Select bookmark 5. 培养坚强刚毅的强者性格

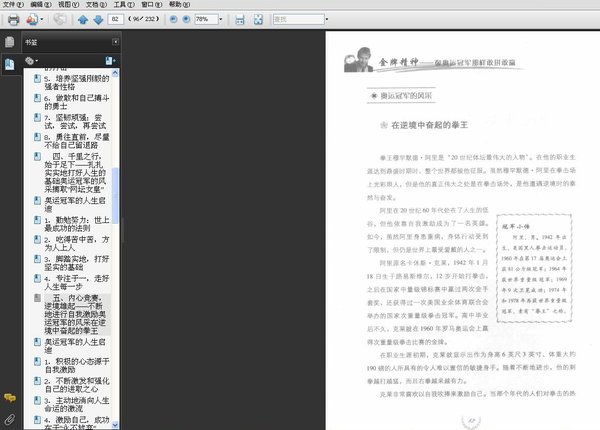tap(77, 83)
